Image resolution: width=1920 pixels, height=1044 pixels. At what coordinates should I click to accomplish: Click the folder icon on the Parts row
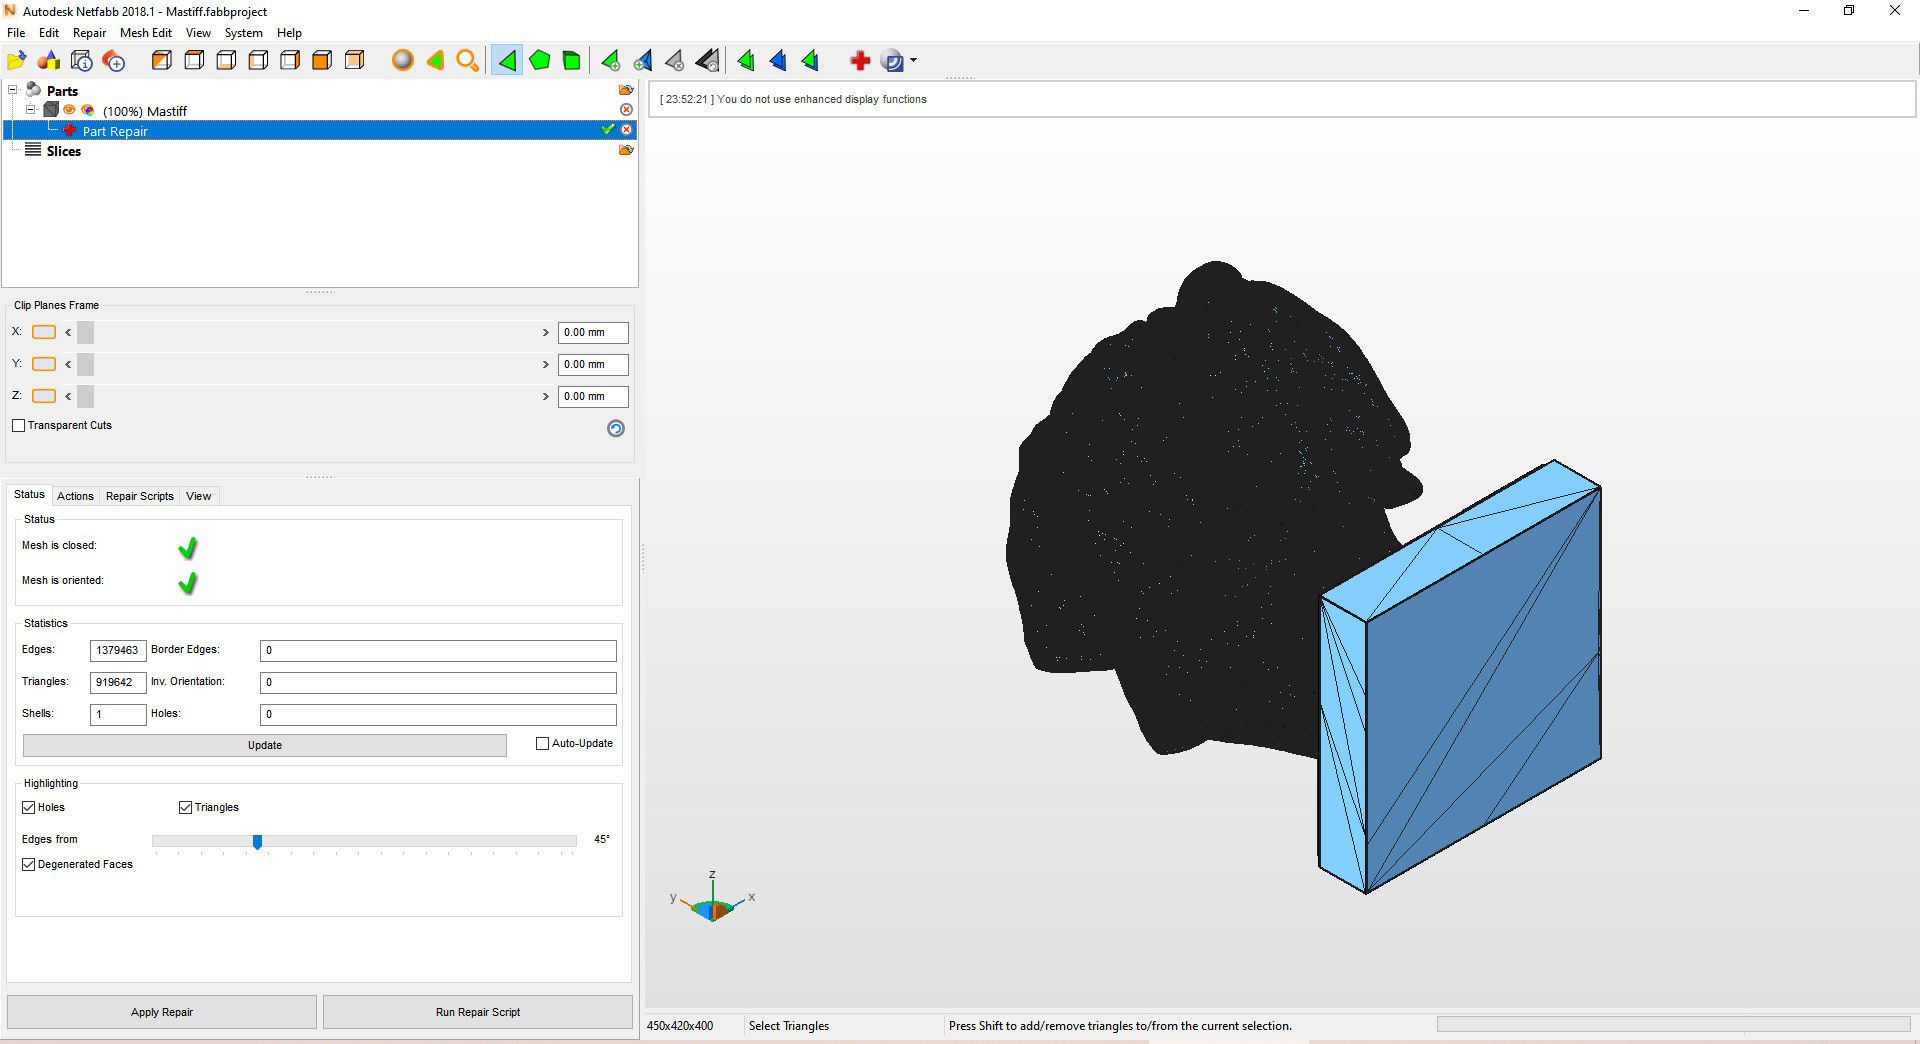coord(626,90)
